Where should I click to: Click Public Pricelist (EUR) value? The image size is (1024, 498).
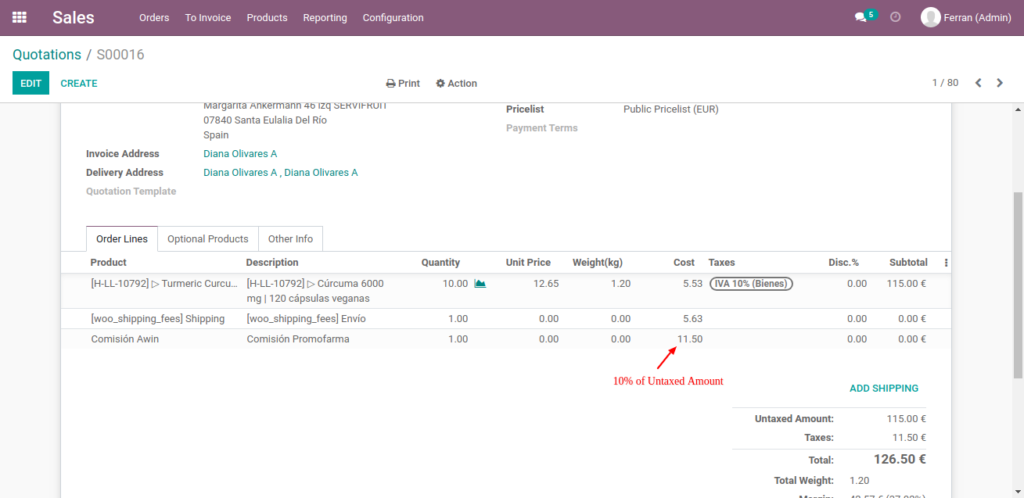click(671, 110)
